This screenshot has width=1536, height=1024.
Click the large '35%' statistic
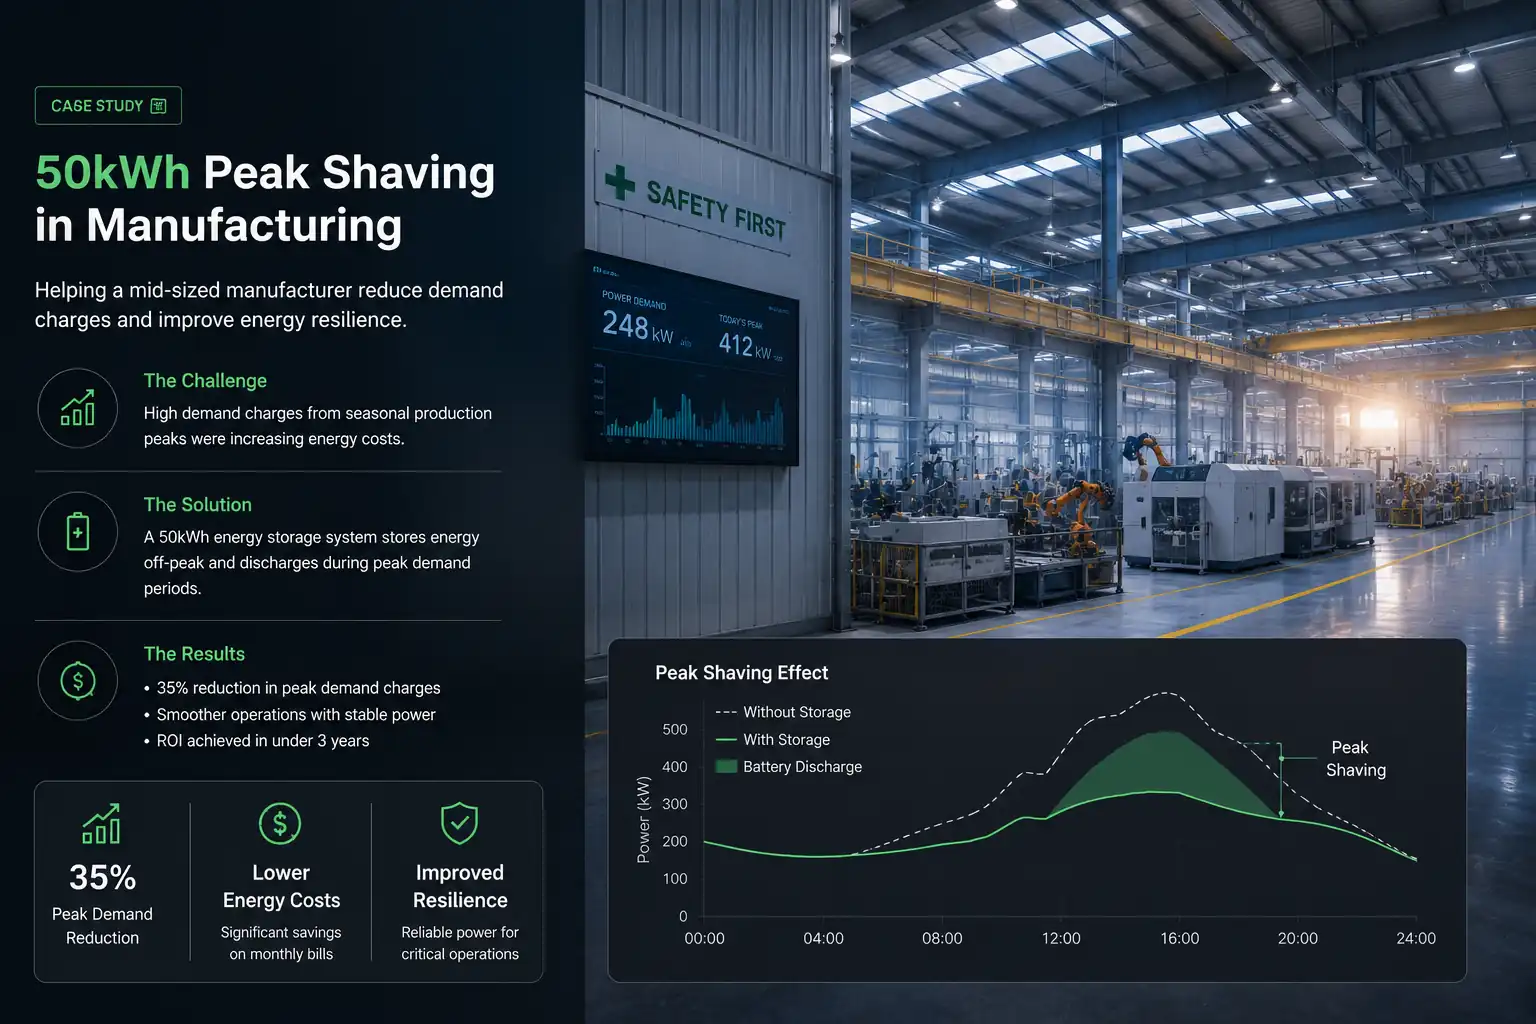coord(103,878)
